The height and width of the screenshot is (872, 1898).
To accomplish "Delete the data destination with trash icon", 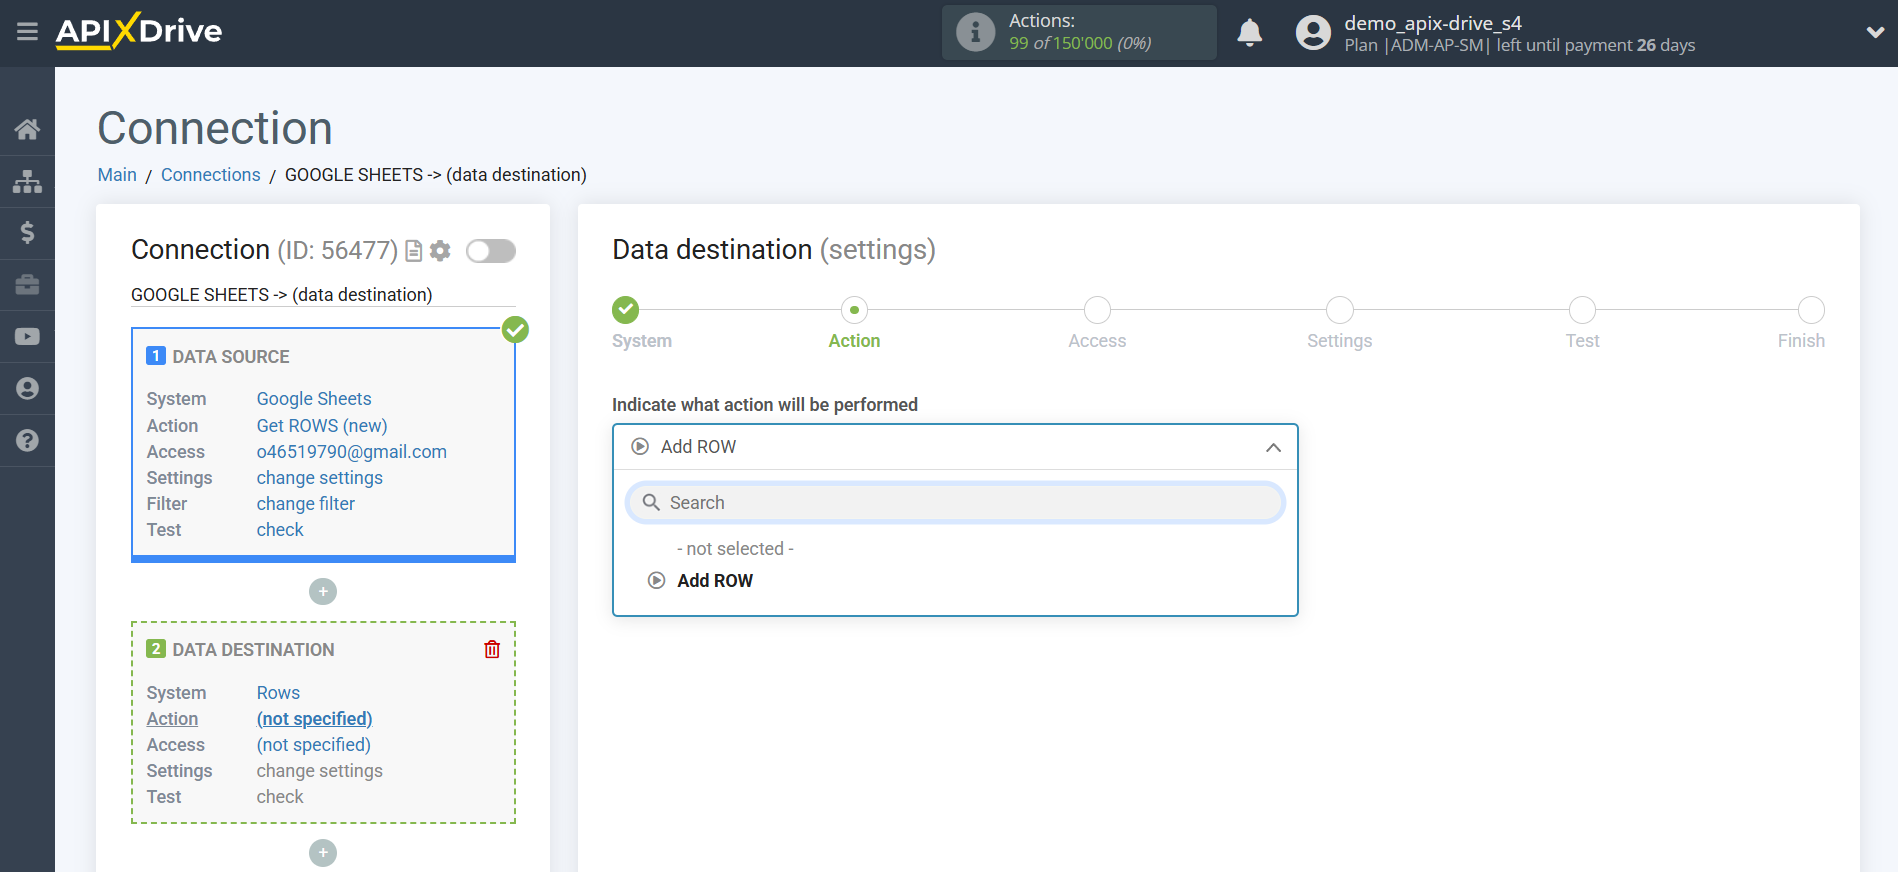I will (x=492, y=650).
